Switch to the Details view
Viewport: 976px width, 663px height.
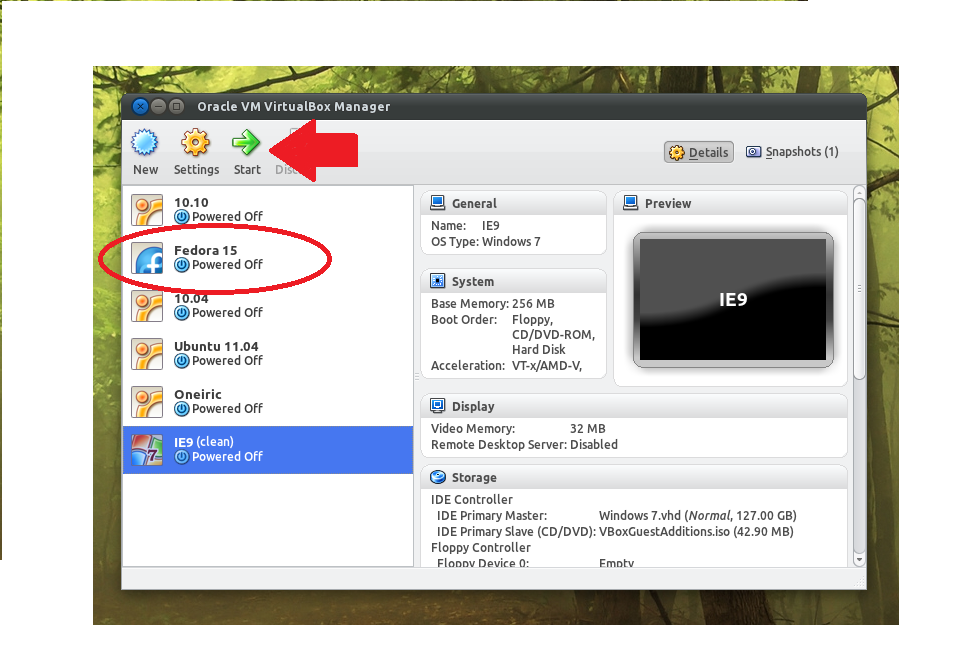[698, 152]
